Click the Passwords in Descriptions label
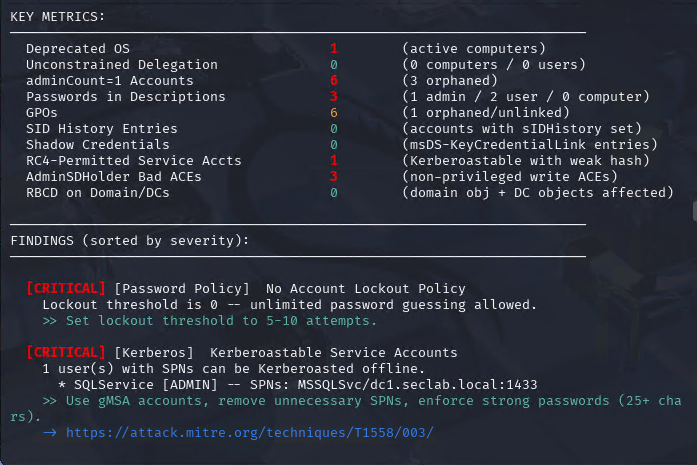Viewport: 697px width, 465px height. [126, 96]
